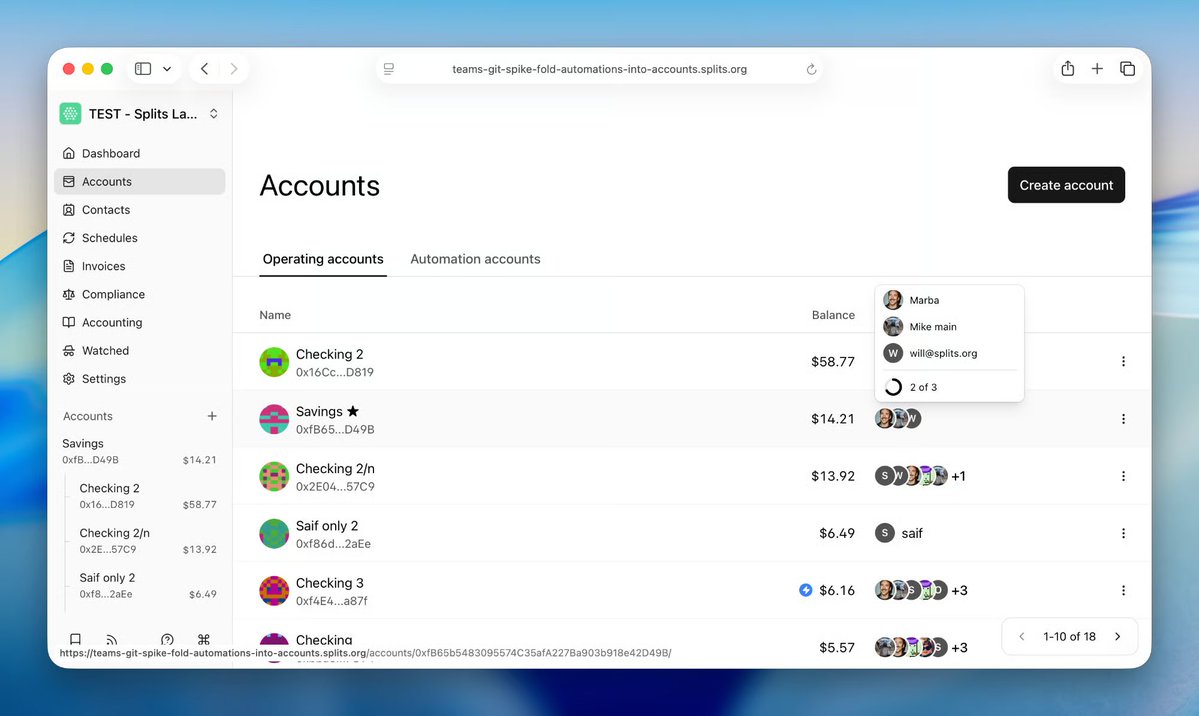Click the Checking 2/n signer avatars
Image resolution: width=1199 pixels, height=716 pixels.
[x=911, y=476]
